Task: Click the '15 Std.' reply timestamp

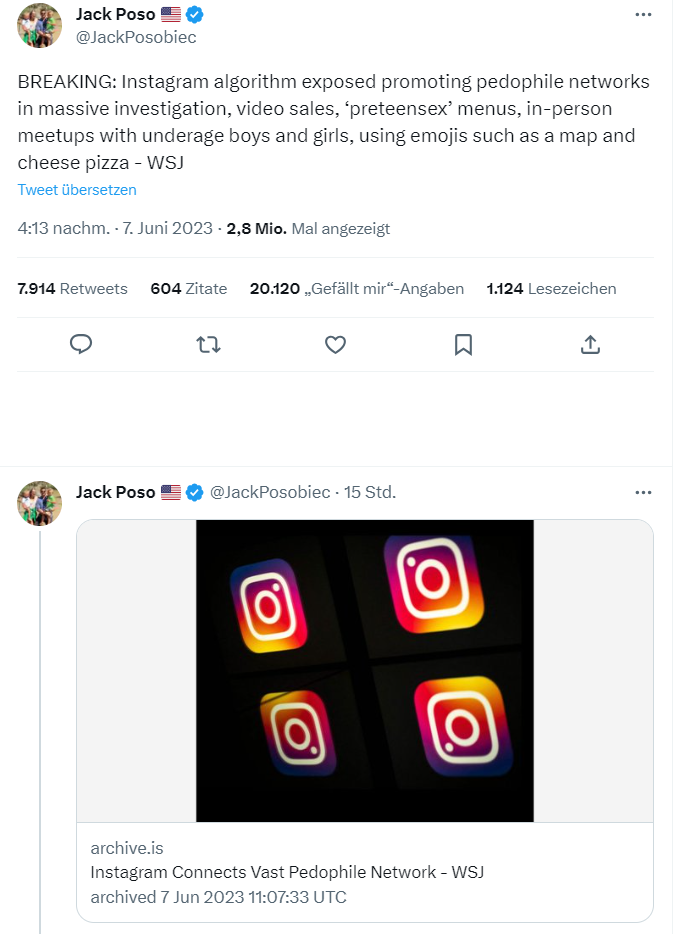Action: click(x=370, y=492)
